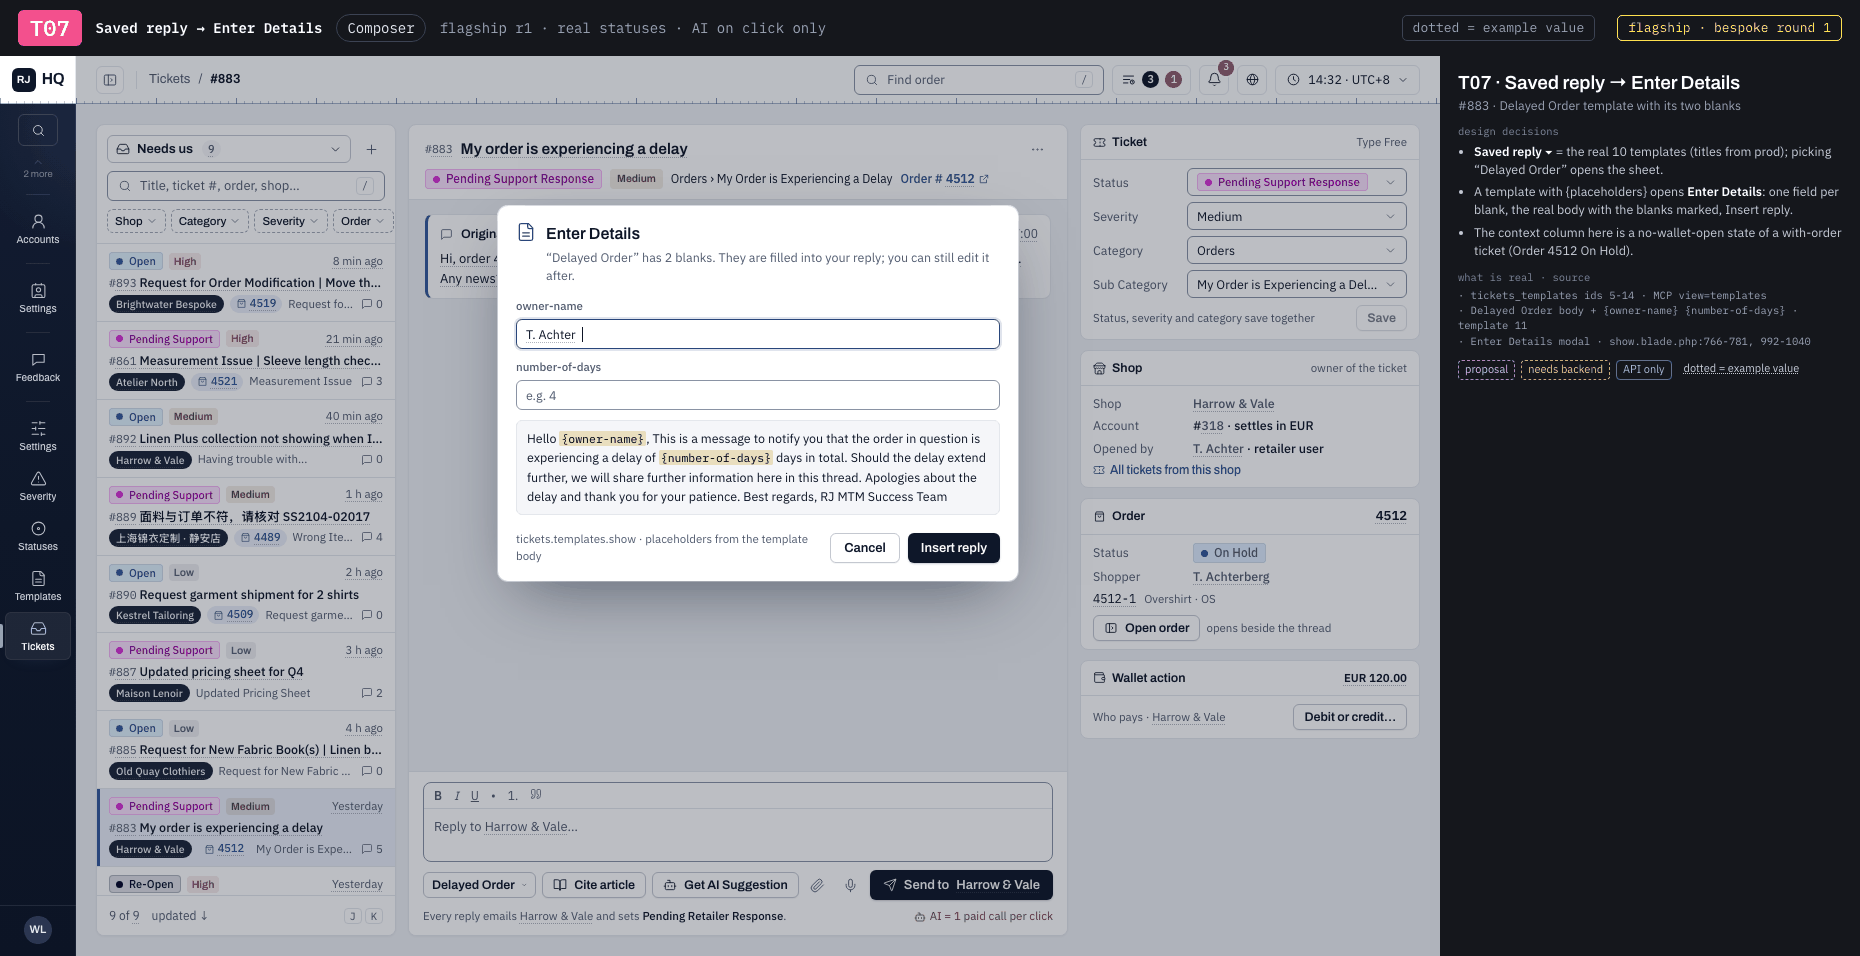Expand the Severity dropdown in Ticket panel
The image size is (1860, 956).
[x=1296, y=217]
